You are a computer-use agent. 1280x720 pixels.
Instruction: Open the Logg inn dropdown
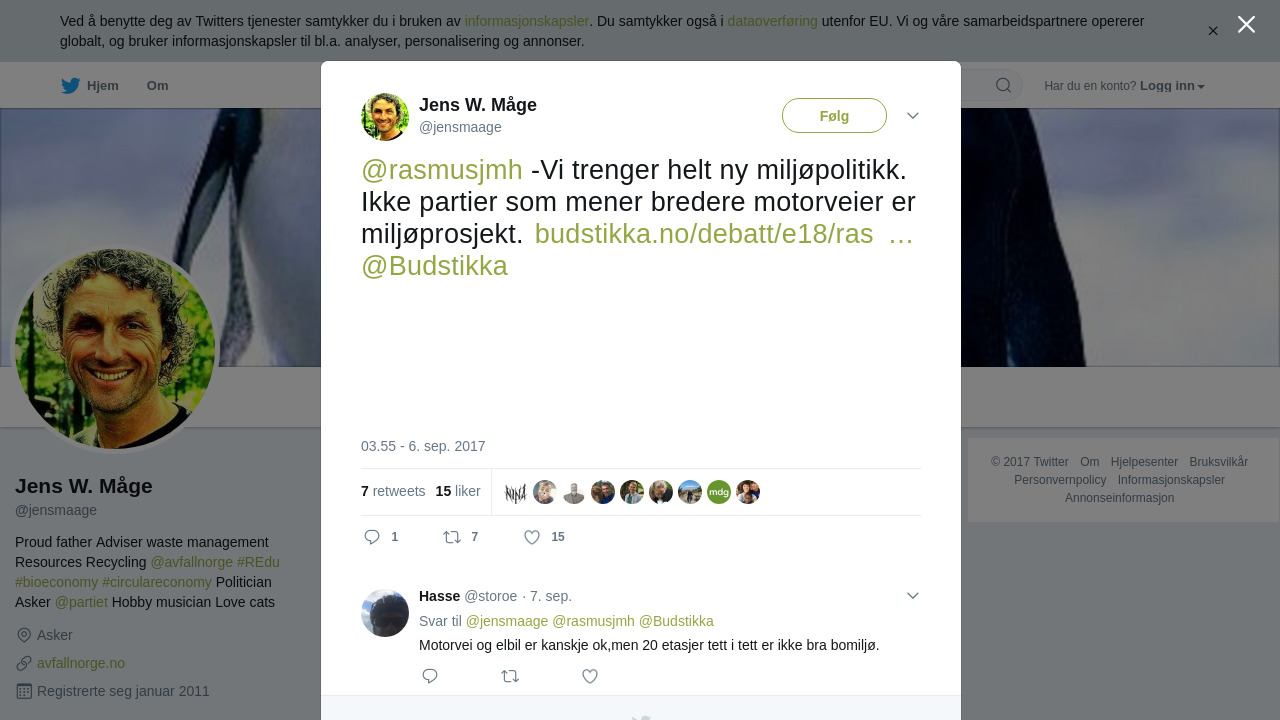coord(1172,86)
